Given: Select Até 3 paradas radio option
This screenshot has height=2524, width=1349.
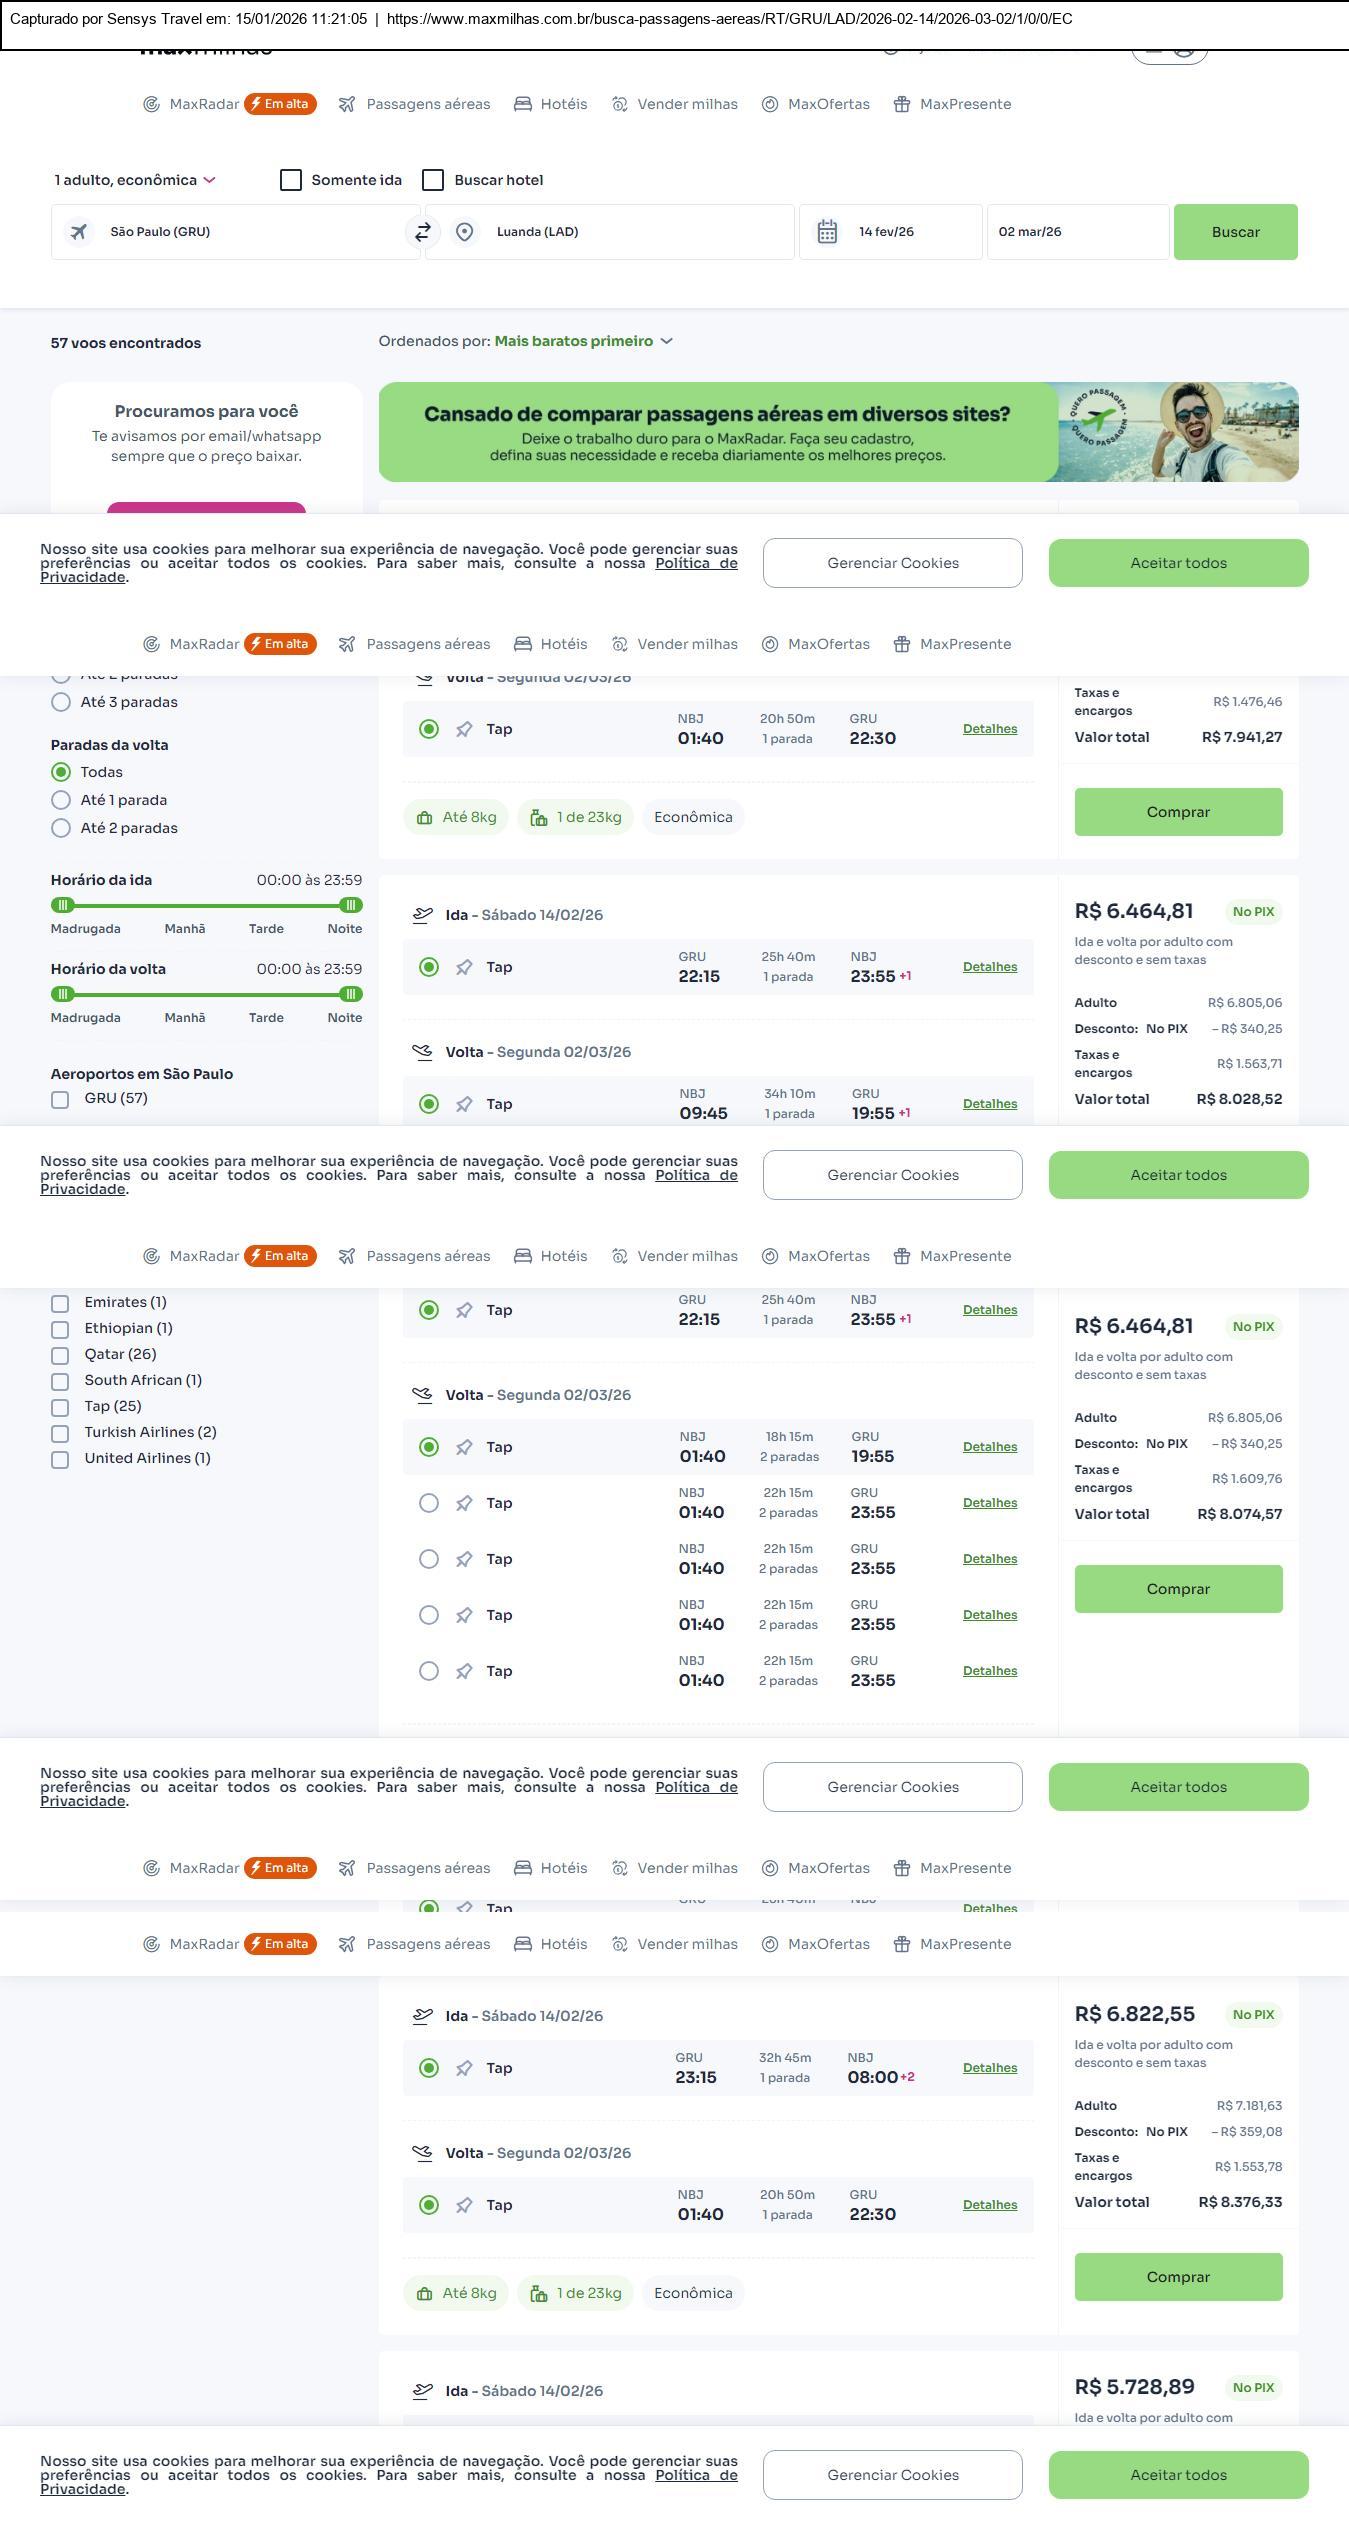Looking at the screenshot, I should pyautogui.click(x=61, y=702).
